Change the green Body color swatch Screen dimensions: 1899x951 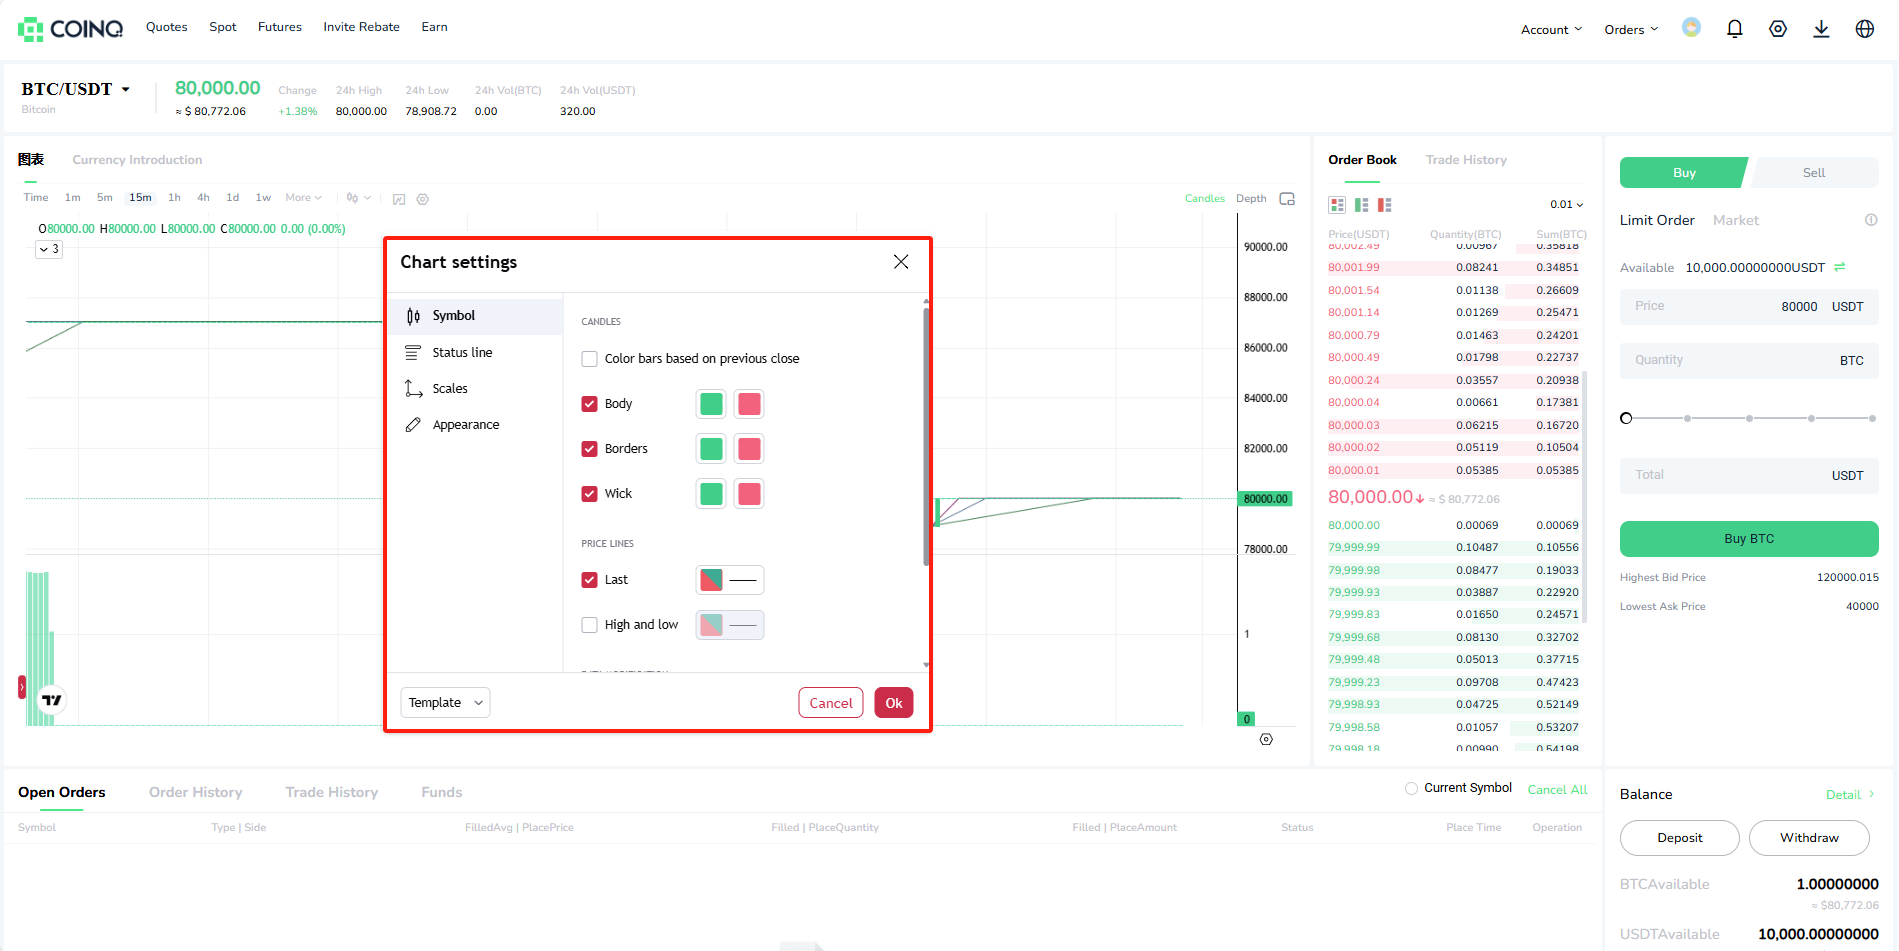pyautogui.click(x=710, y=403)
